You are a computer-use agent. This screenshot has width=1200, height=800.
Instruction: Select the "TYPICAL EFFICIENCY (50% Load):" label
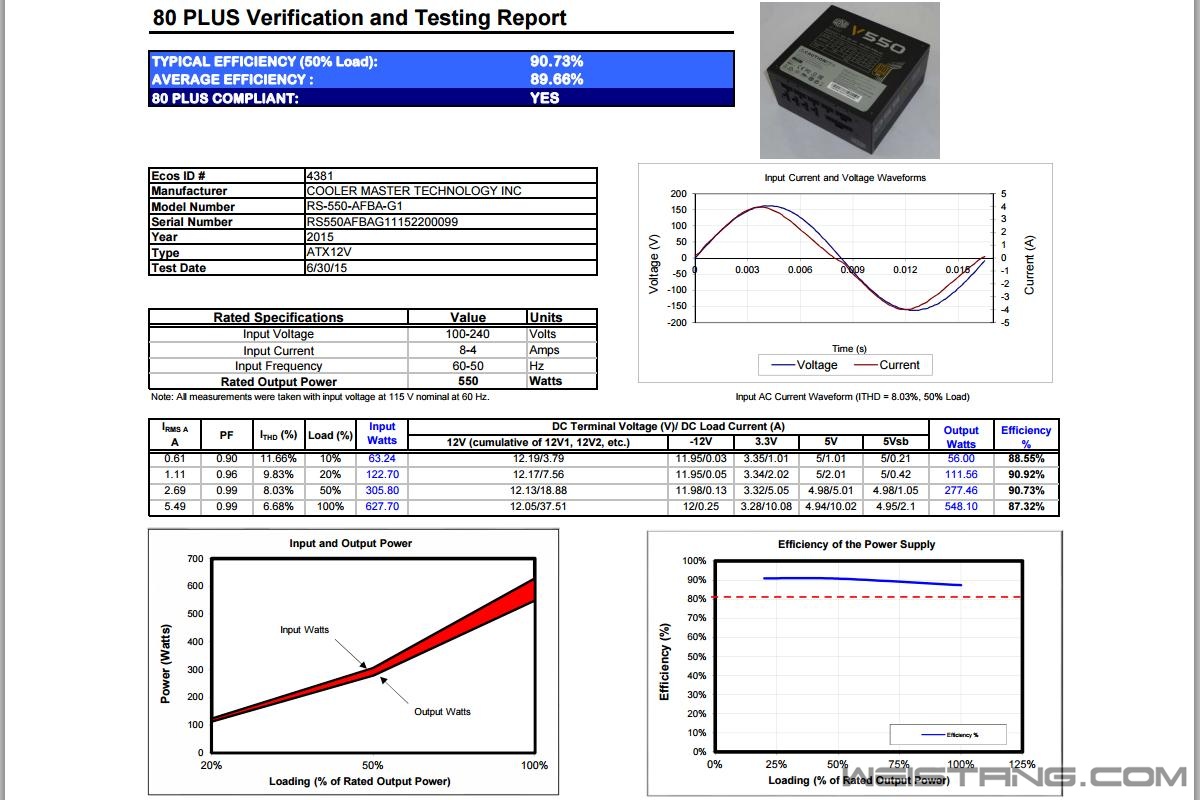(x=265, y=61)
